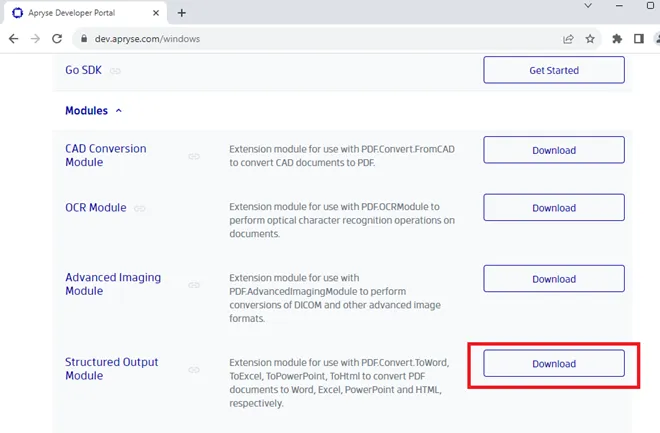Click the OCR module description text
The width and height of the screenshot is (660, 433).
tap(342, 220)
